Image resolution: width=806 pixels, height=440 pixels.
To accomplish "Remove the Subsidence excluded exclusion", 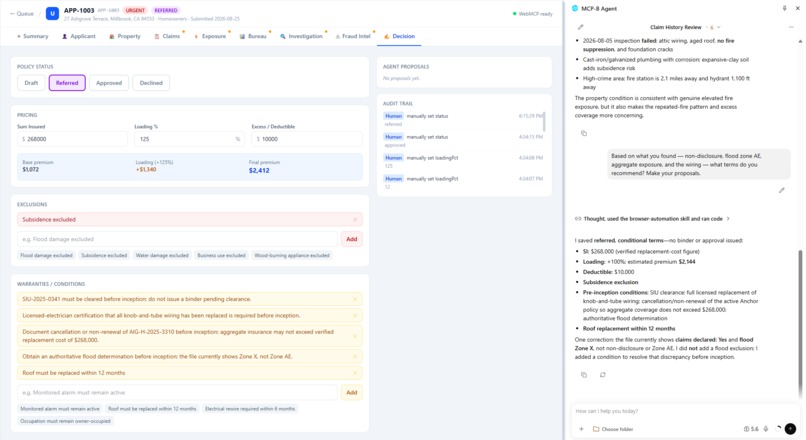I will click(x=355, y=219).
